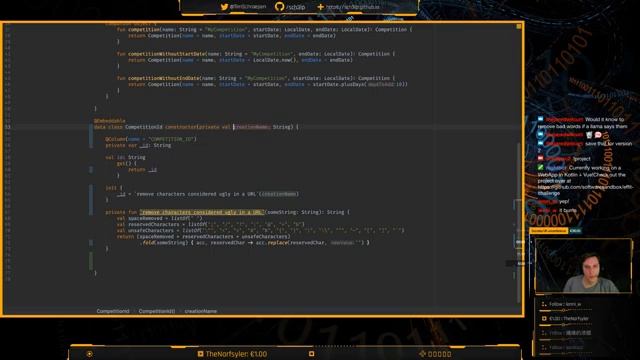Click the speech bubble emote in chat
The image size is (640, 360).
598,135
